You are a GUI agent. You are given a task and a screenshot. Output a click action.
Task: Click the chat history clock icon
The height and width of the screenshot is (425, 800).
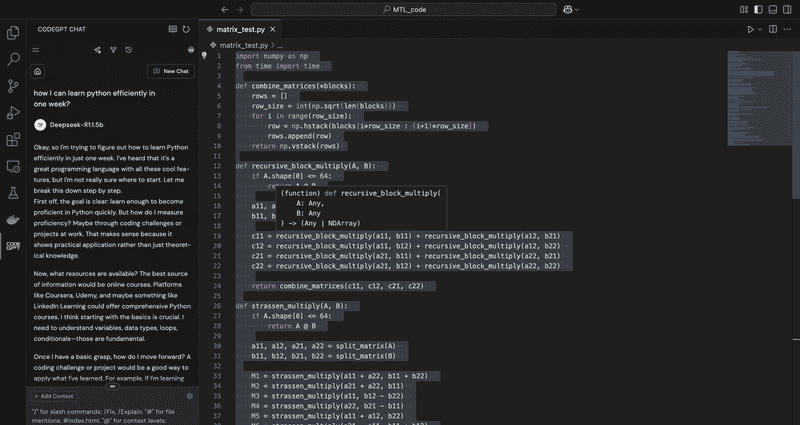click(x=128, y=49)
